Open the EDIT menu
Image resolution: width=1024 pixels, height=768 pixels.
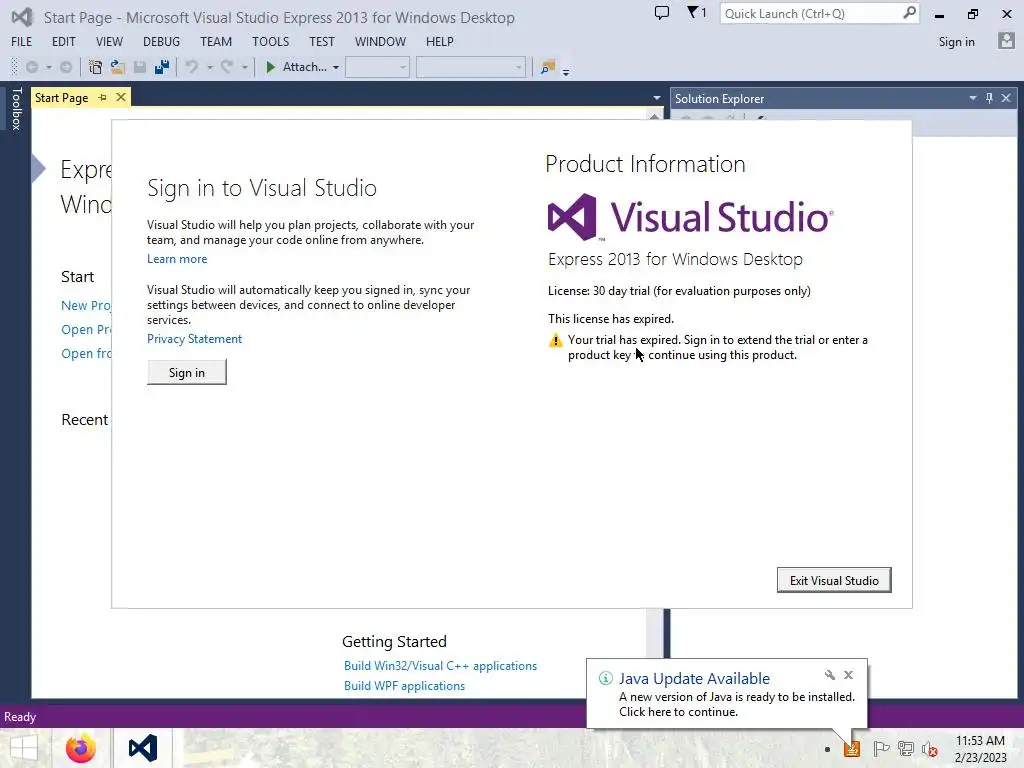(63, 41)
